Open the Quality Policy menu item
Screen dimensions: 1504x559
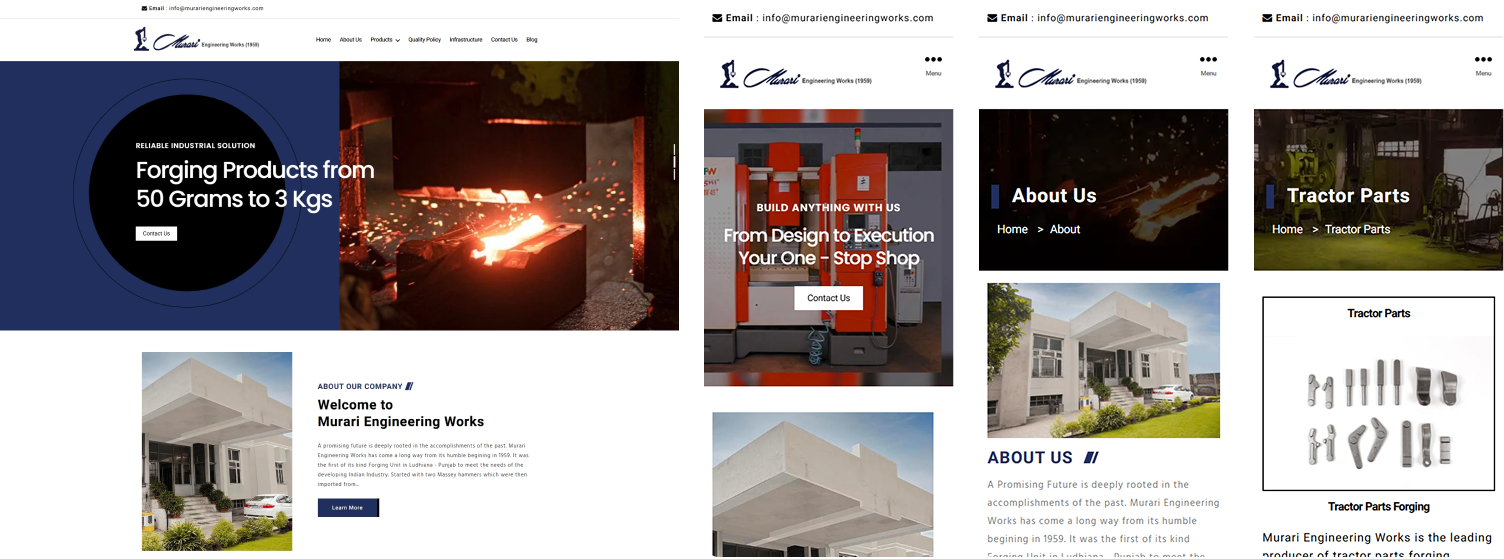click(424, 40)
